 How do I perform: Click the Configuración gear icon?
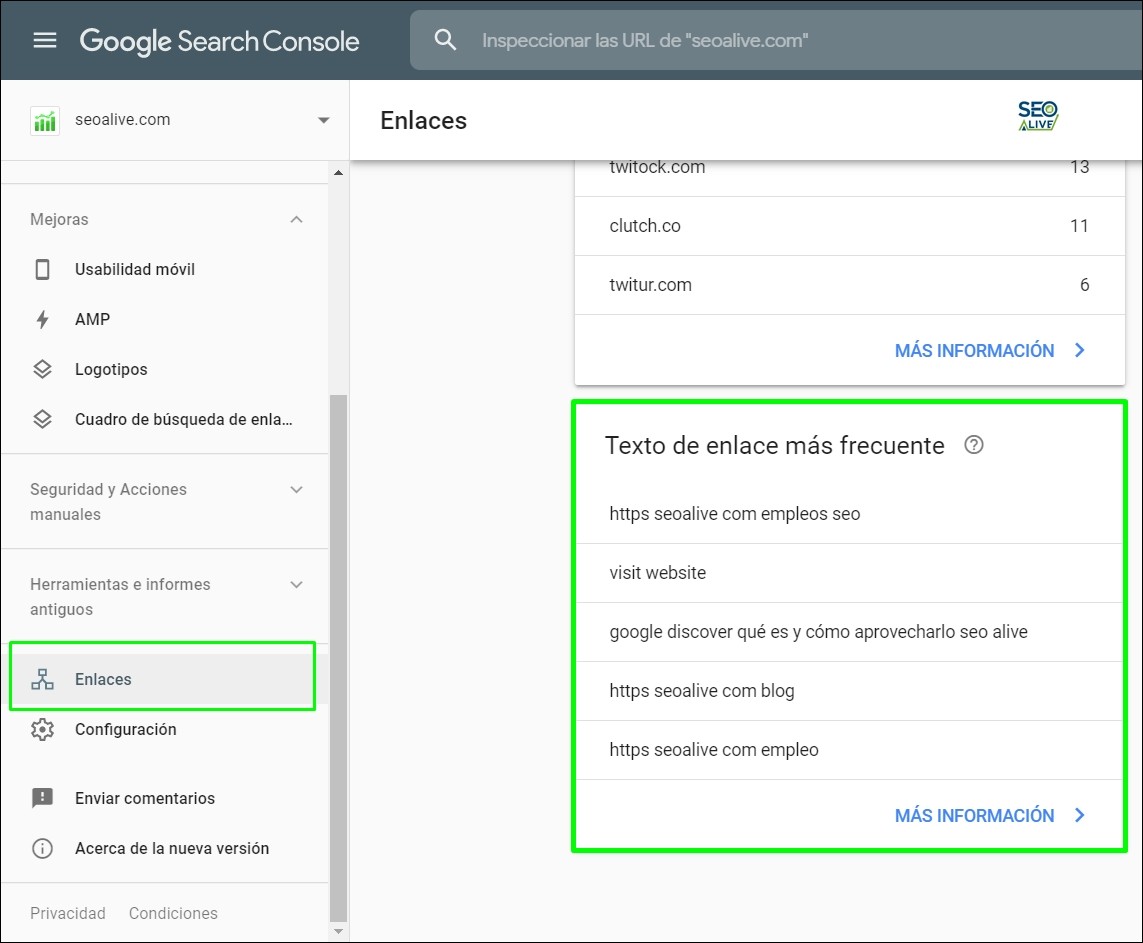42,729
